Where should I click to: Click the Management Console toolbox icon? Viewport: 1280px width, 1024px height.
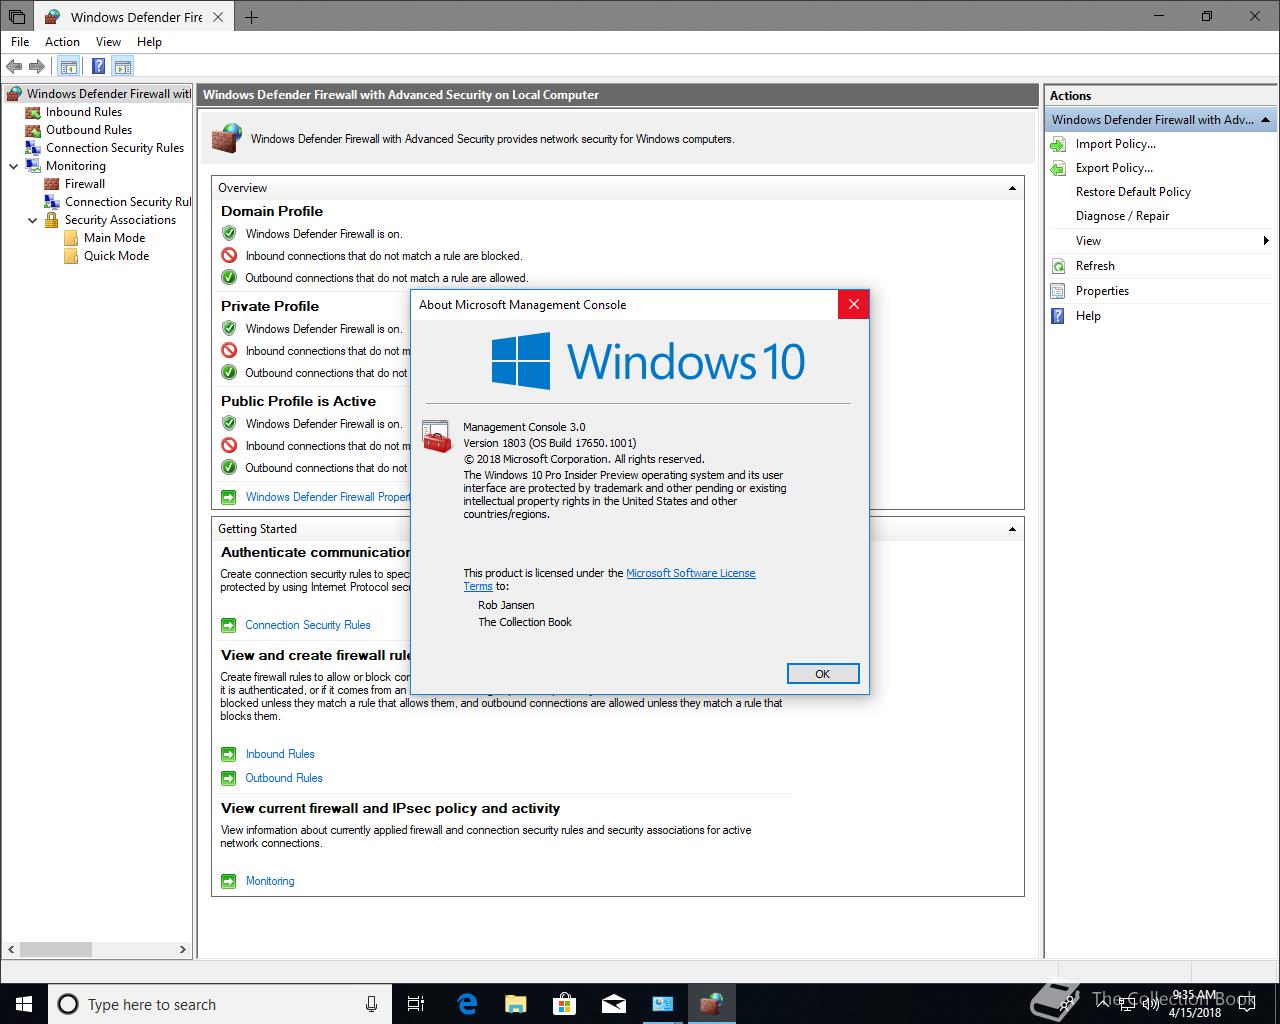coord(437,436)
